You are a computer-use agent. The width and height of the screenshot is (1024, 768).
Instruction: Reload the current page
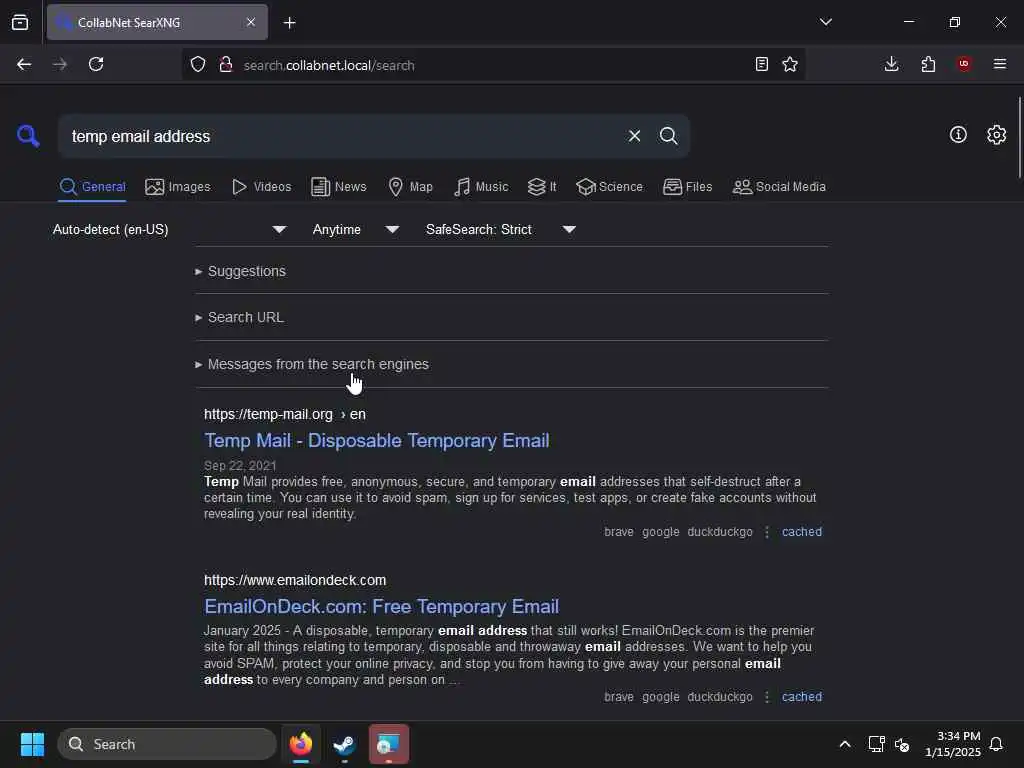pyautogui.click(x=96, y=64)
